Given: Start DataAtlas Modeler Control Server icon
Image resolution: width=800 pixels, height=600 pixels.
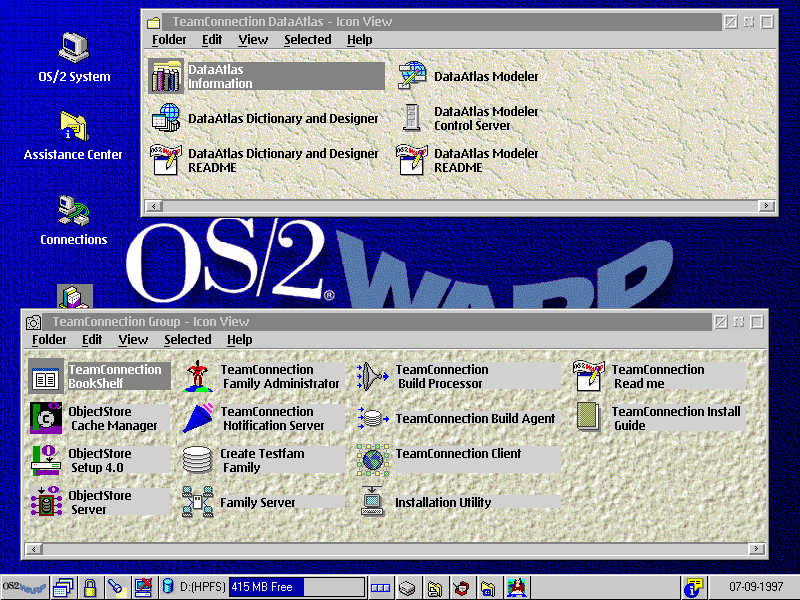Looking at the screenshot, I should tap(412, 118).
